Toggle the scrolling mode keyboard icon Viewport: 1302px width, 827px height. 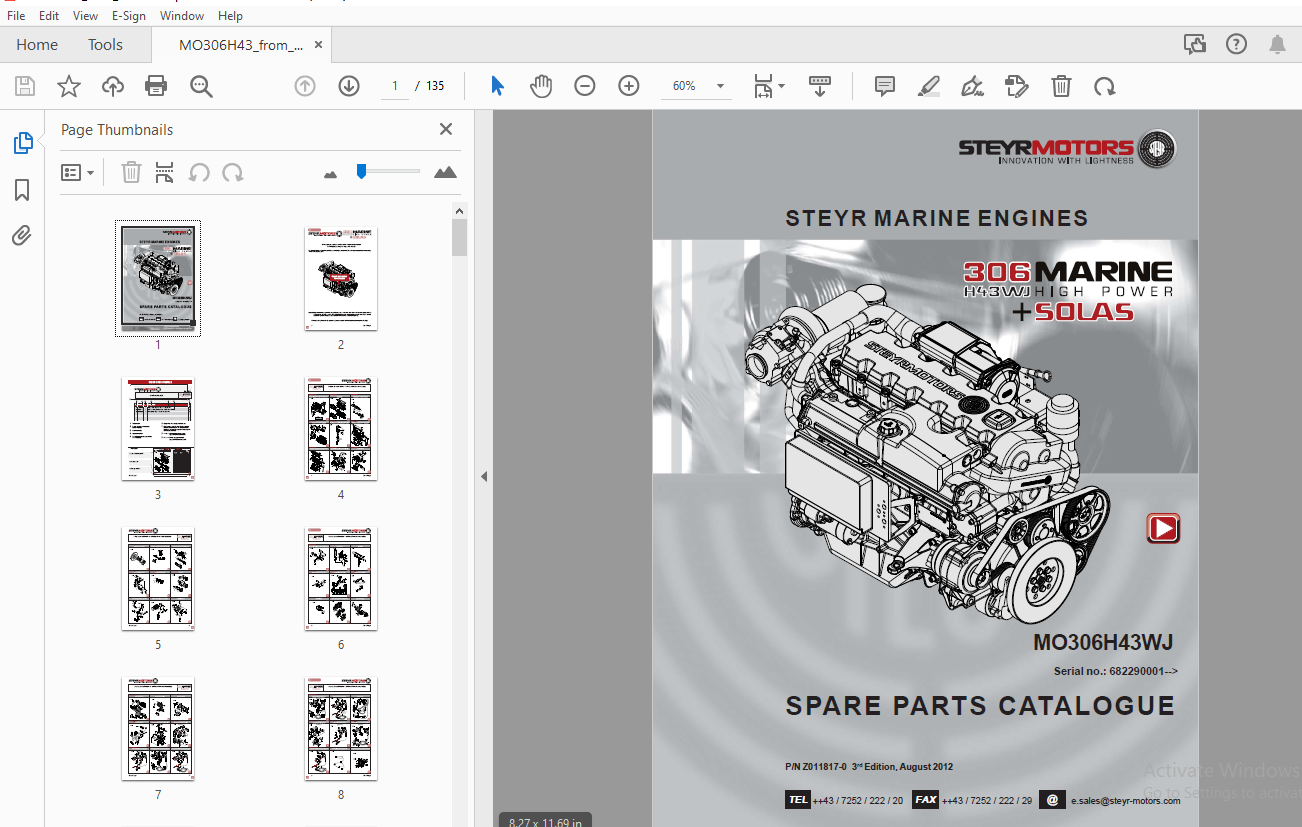820,86
